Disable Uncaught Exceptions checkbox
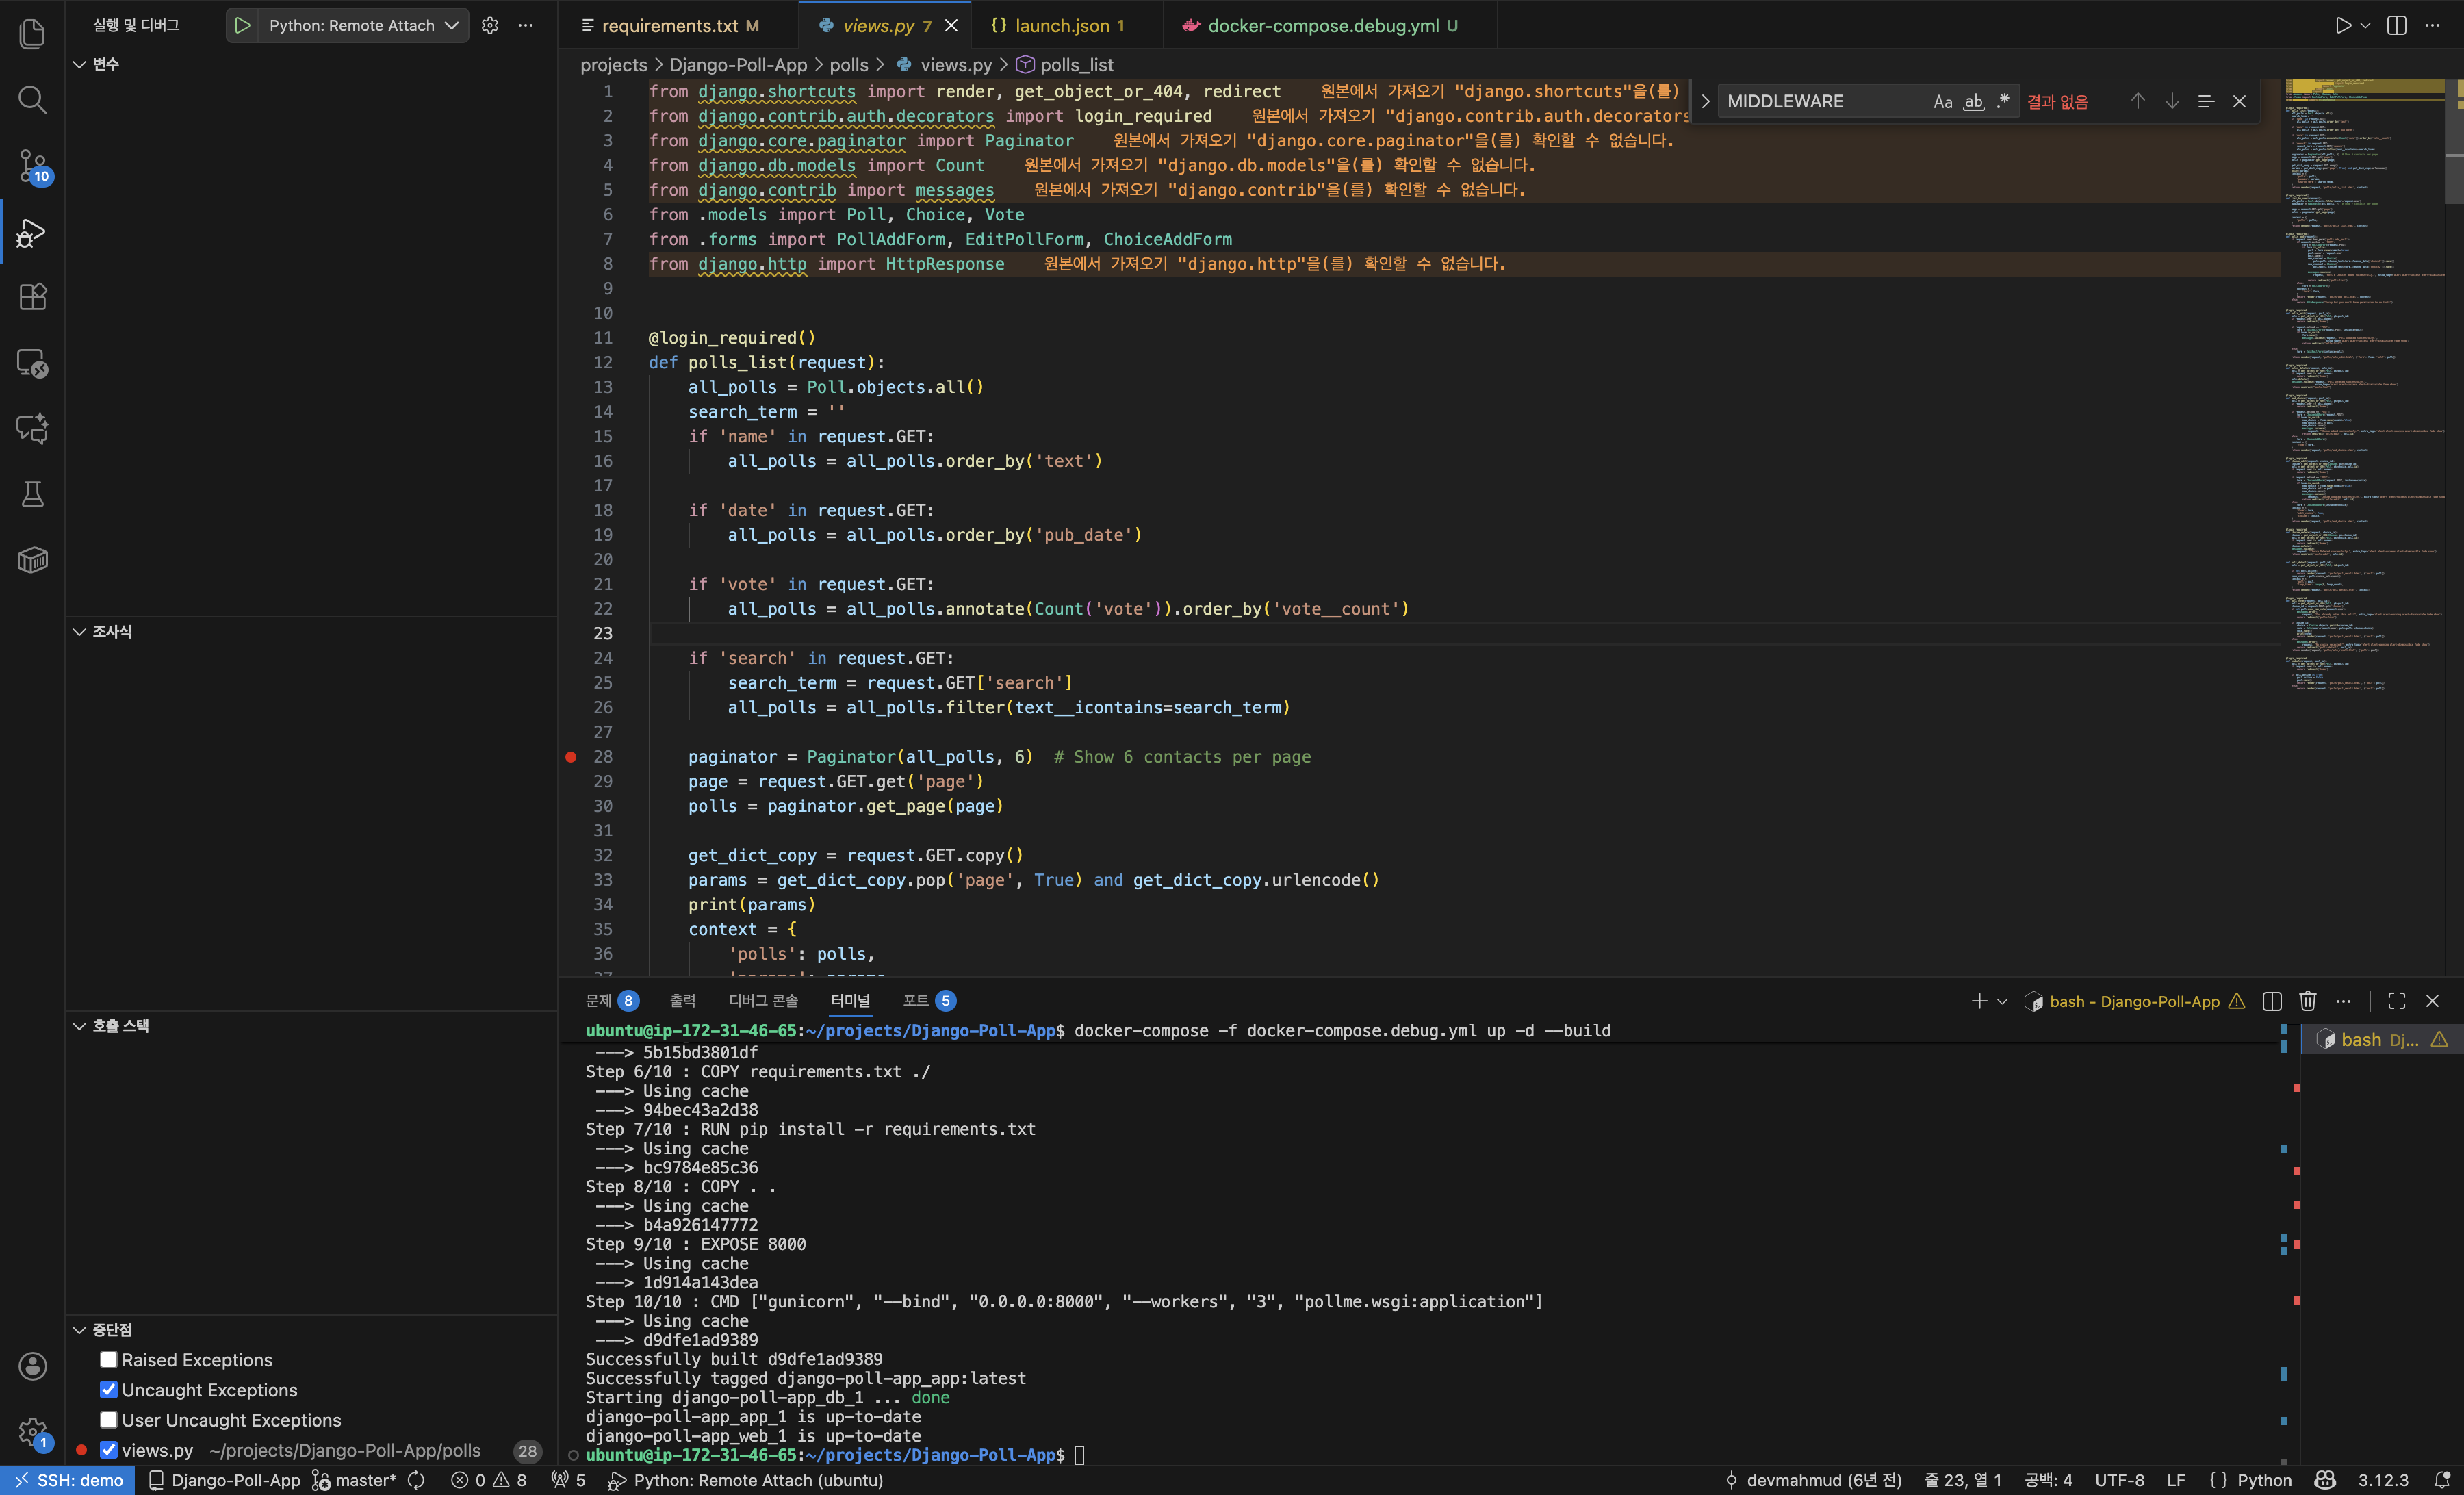 pyautogui.click(x=109, y=1390)
